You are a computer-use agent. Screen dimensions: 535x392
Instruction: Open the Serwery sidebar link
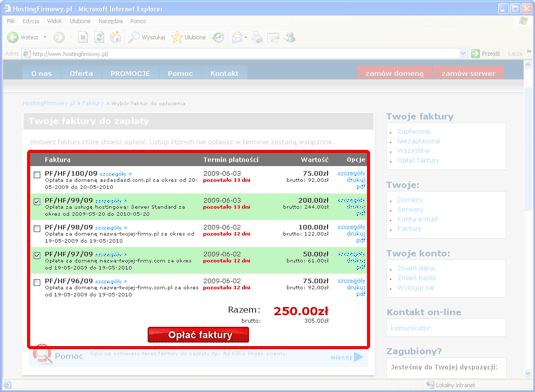pyautogui.click(x=410, y=209)
